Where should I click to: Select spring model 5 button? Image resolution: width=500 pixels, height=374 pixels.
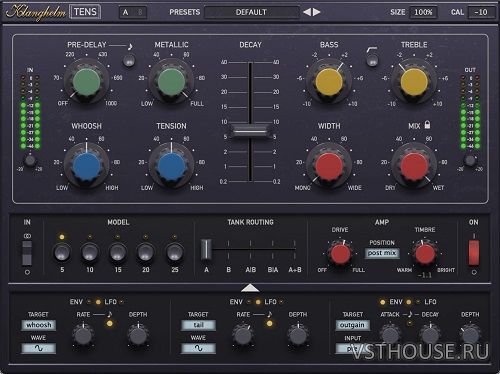[62, 252]
